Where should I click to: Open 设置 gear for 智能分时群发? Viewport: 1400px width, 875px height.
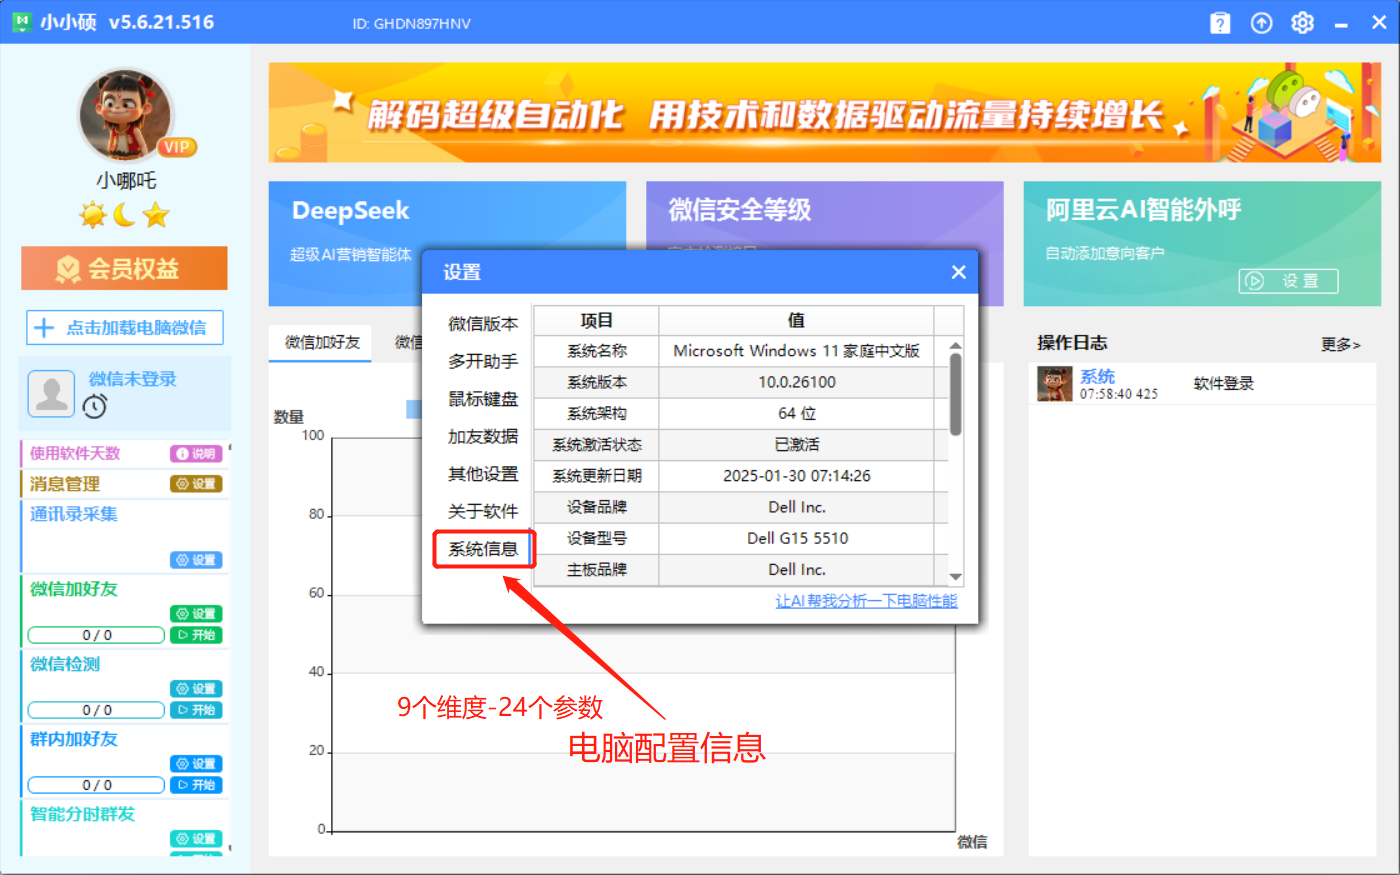tap(196, 839)
